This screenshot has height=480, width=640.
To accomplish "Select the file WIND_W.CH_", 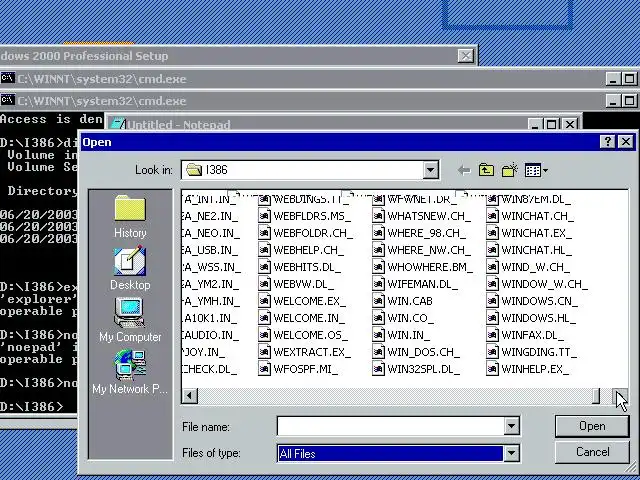I will 528,267.
